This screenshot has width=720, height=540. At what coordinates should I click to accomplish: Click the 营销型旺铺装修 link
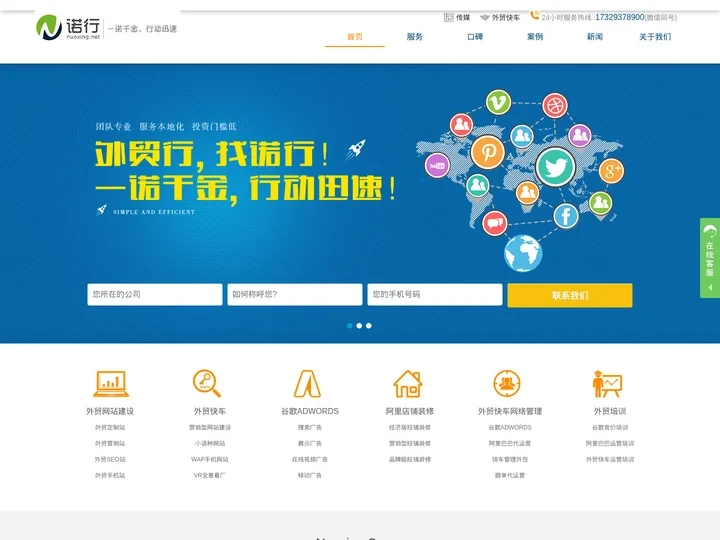pyautogui.click(x=410, y=443)
